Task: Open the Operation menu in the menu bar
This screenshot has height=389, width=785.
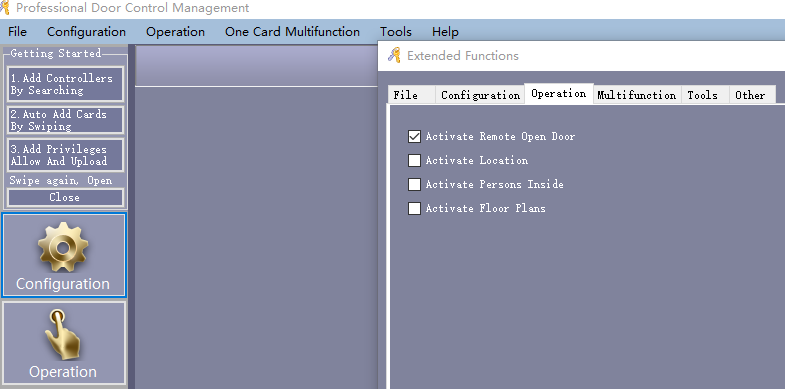Action: [x=175, y=32]
